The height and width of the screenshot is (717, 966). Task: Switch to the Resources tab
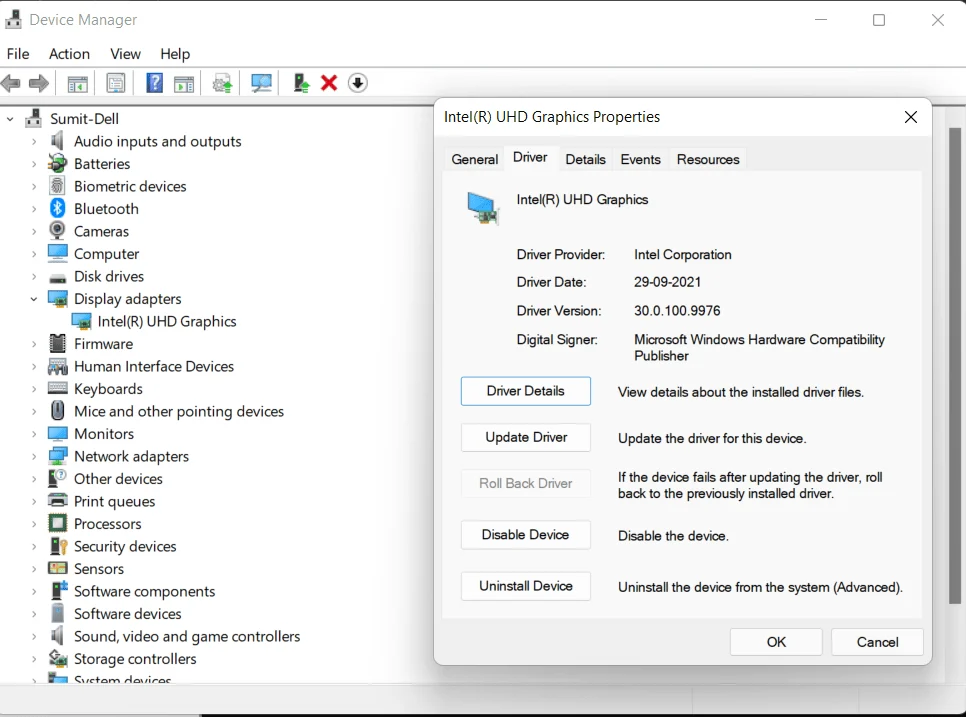point(708,159)
